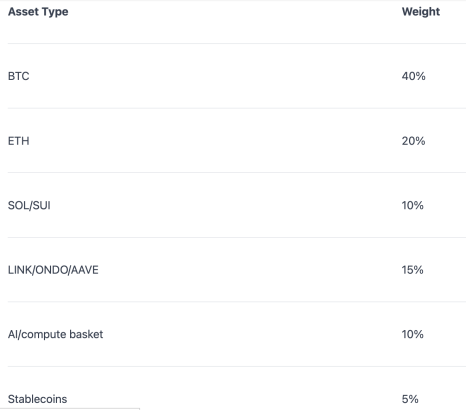
Task: Click the Asset Type column header
Action: pos(38,12)
